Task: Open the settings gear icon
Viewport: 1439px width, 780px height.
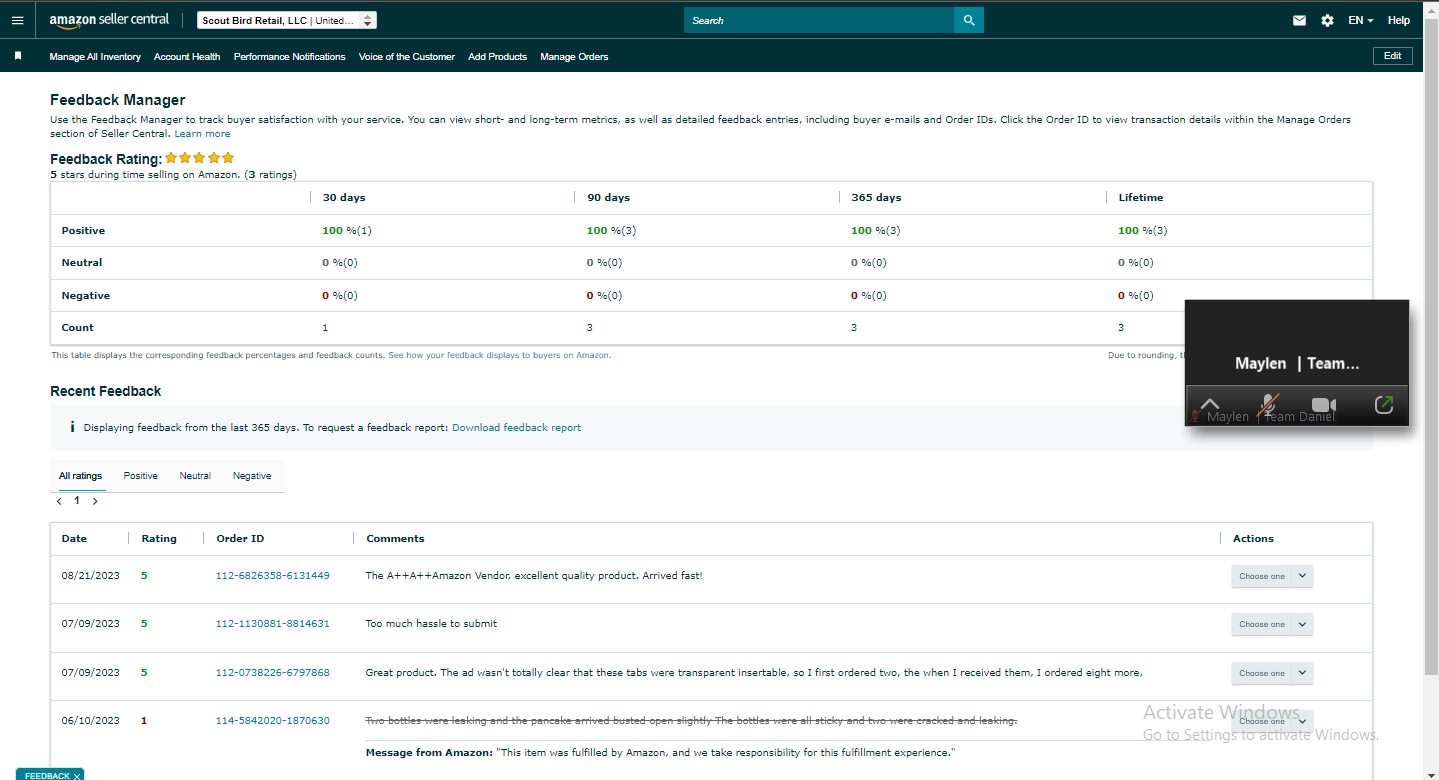Action: pyautogui.click(x=1327, y=20)
